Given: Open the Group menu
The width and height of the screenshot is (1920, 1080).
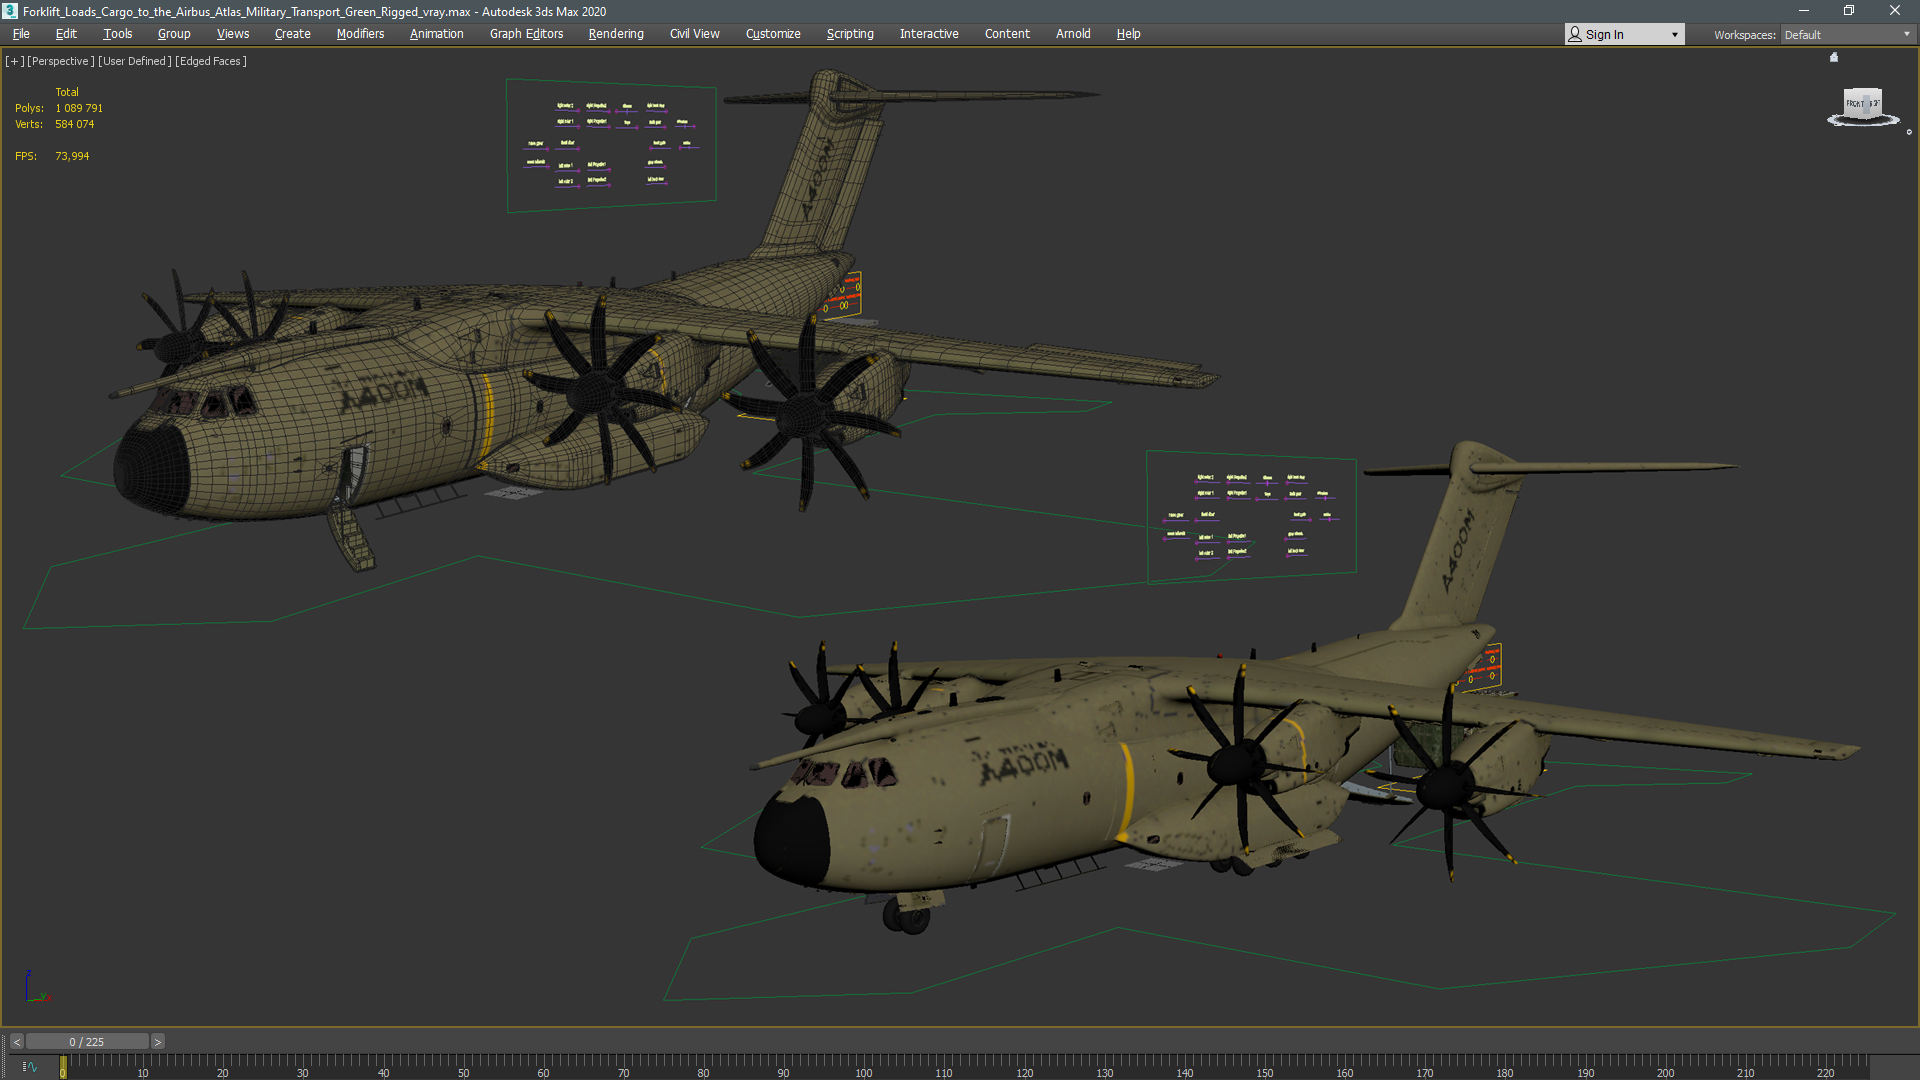Looking at the screenshot, I should pos(174,34).
